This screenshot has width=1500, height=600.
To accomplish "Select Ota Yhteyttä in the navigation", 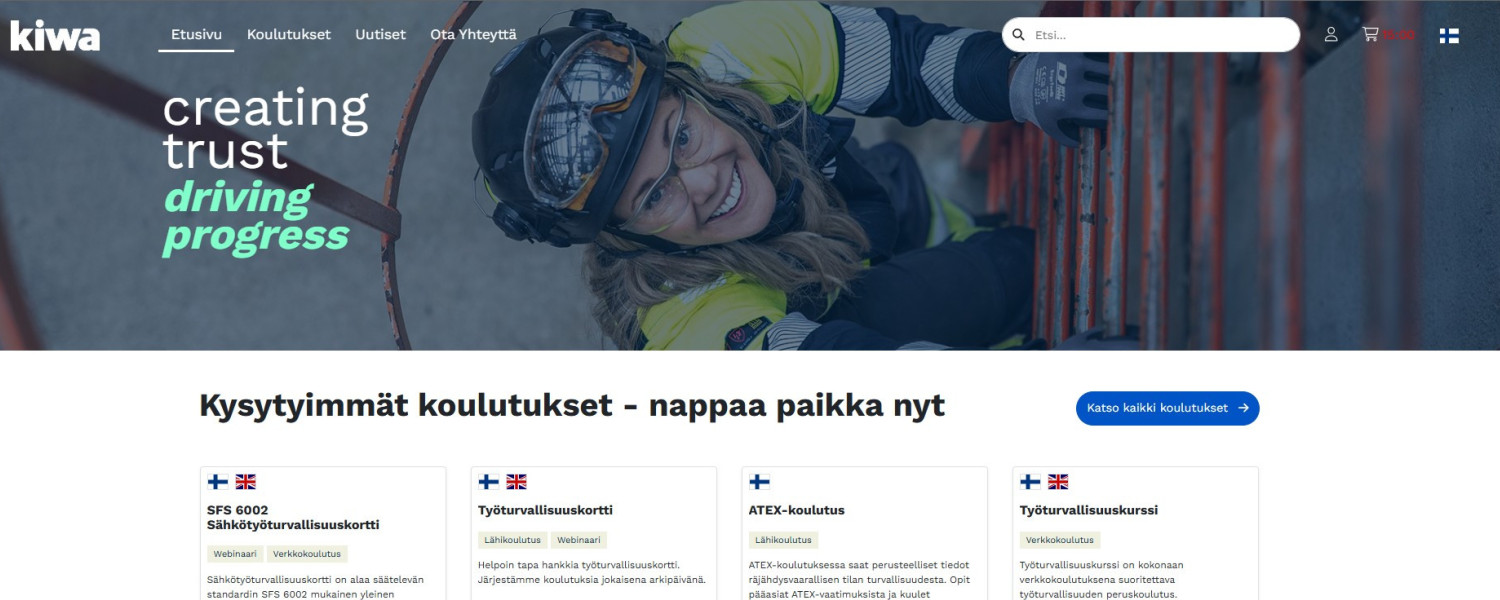I will 473,34.
